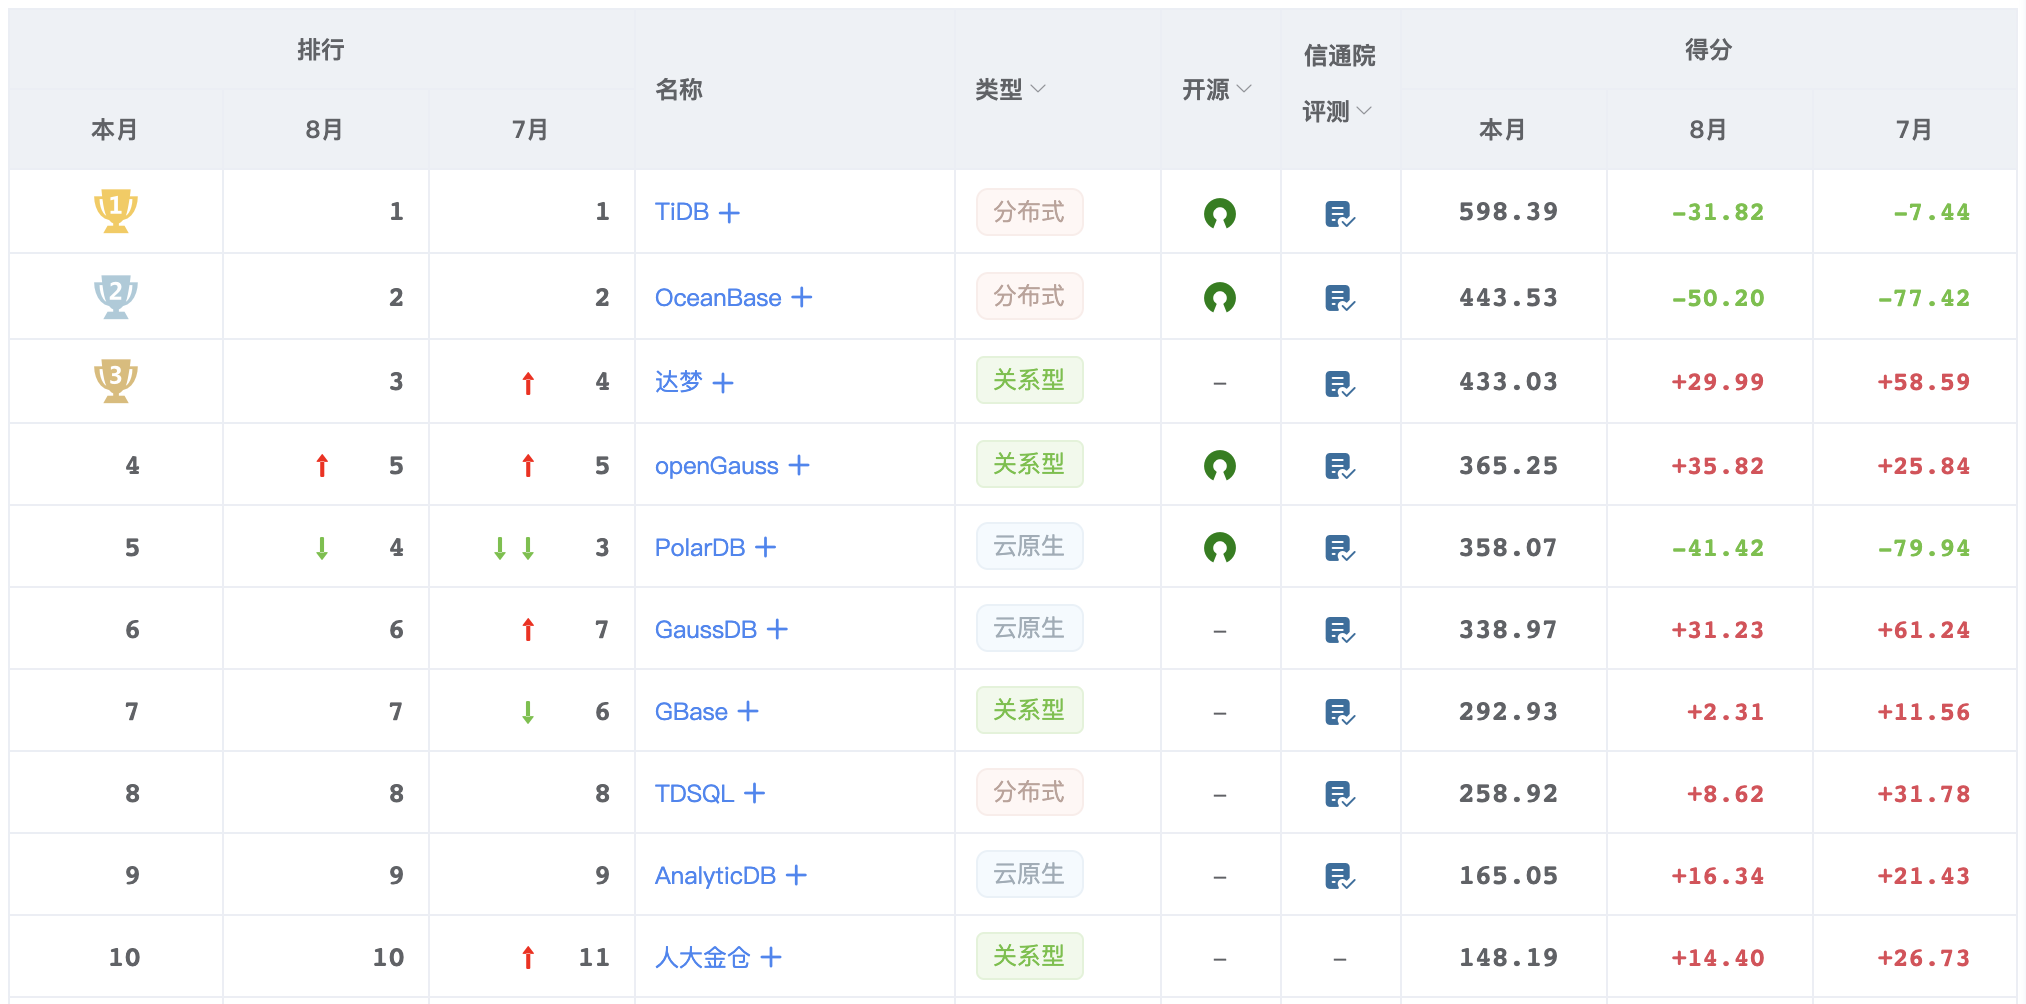Click 达梦's August change +29.99
This screenshot has height=1004, width=2026.
pos(1717,382)
